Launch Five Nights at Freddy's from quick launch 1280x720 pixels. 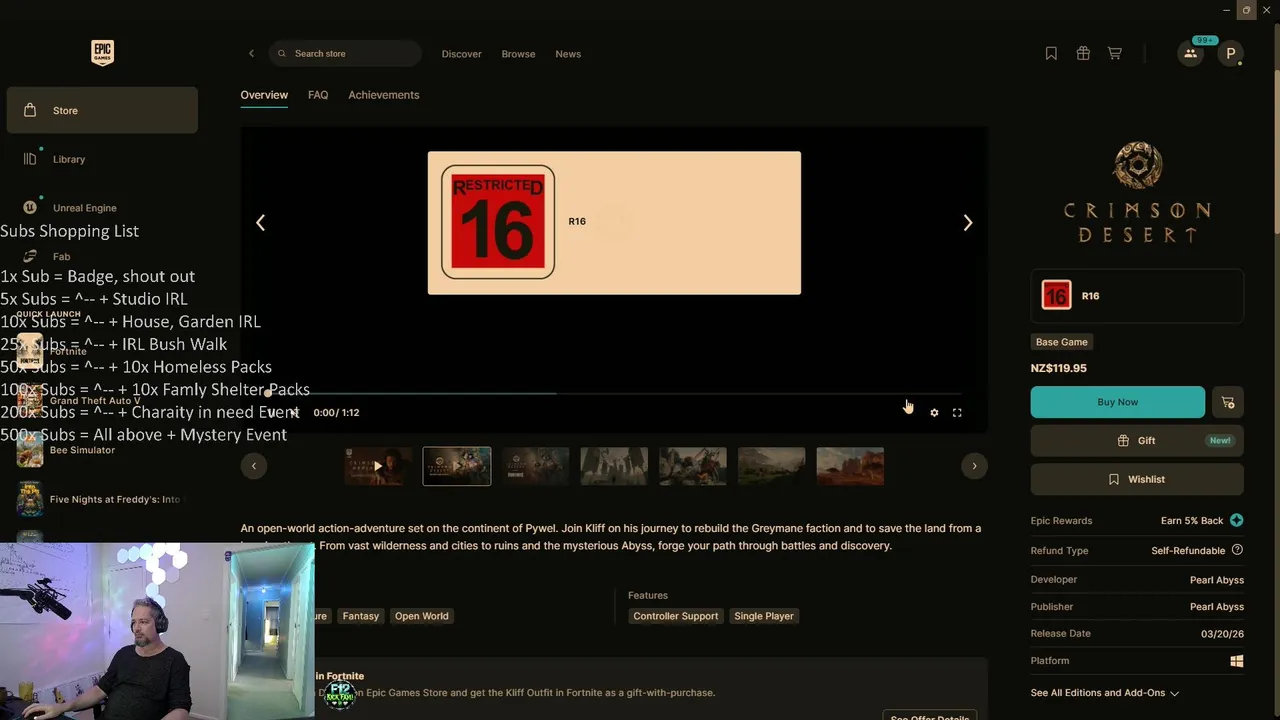coord(100,499)
